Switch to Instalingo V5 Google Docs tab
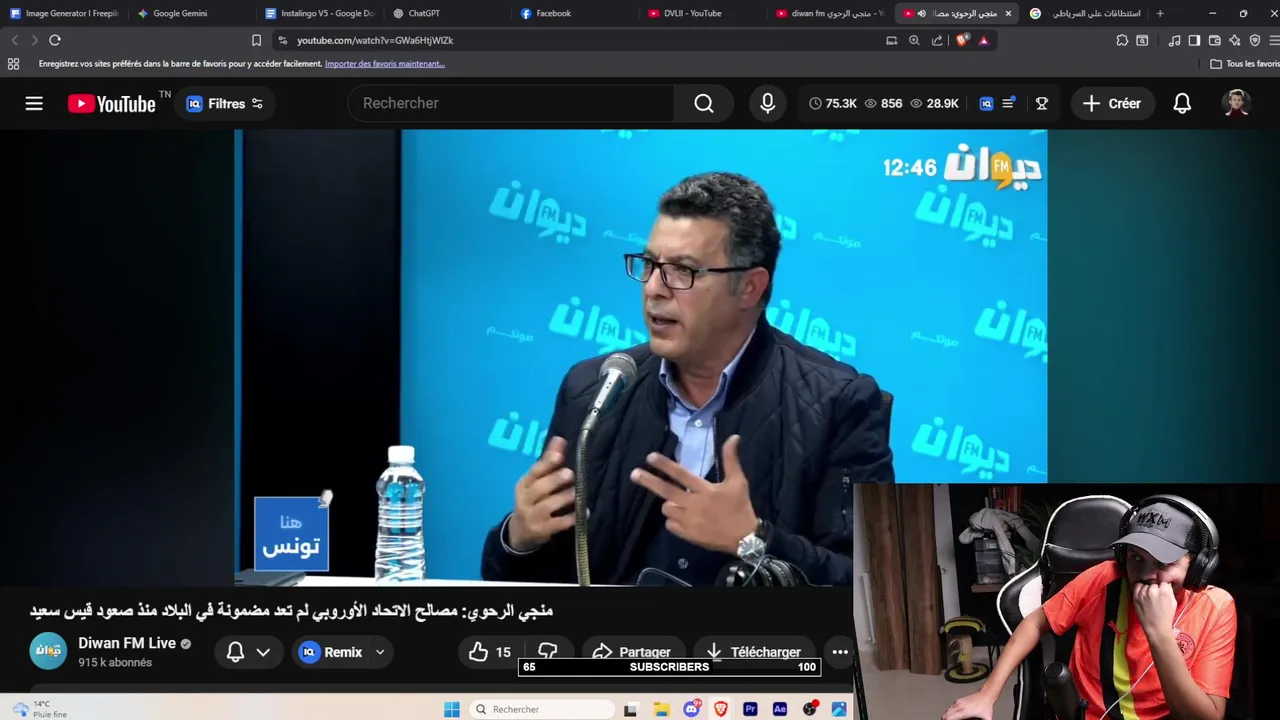 click(x=320, y=13)
